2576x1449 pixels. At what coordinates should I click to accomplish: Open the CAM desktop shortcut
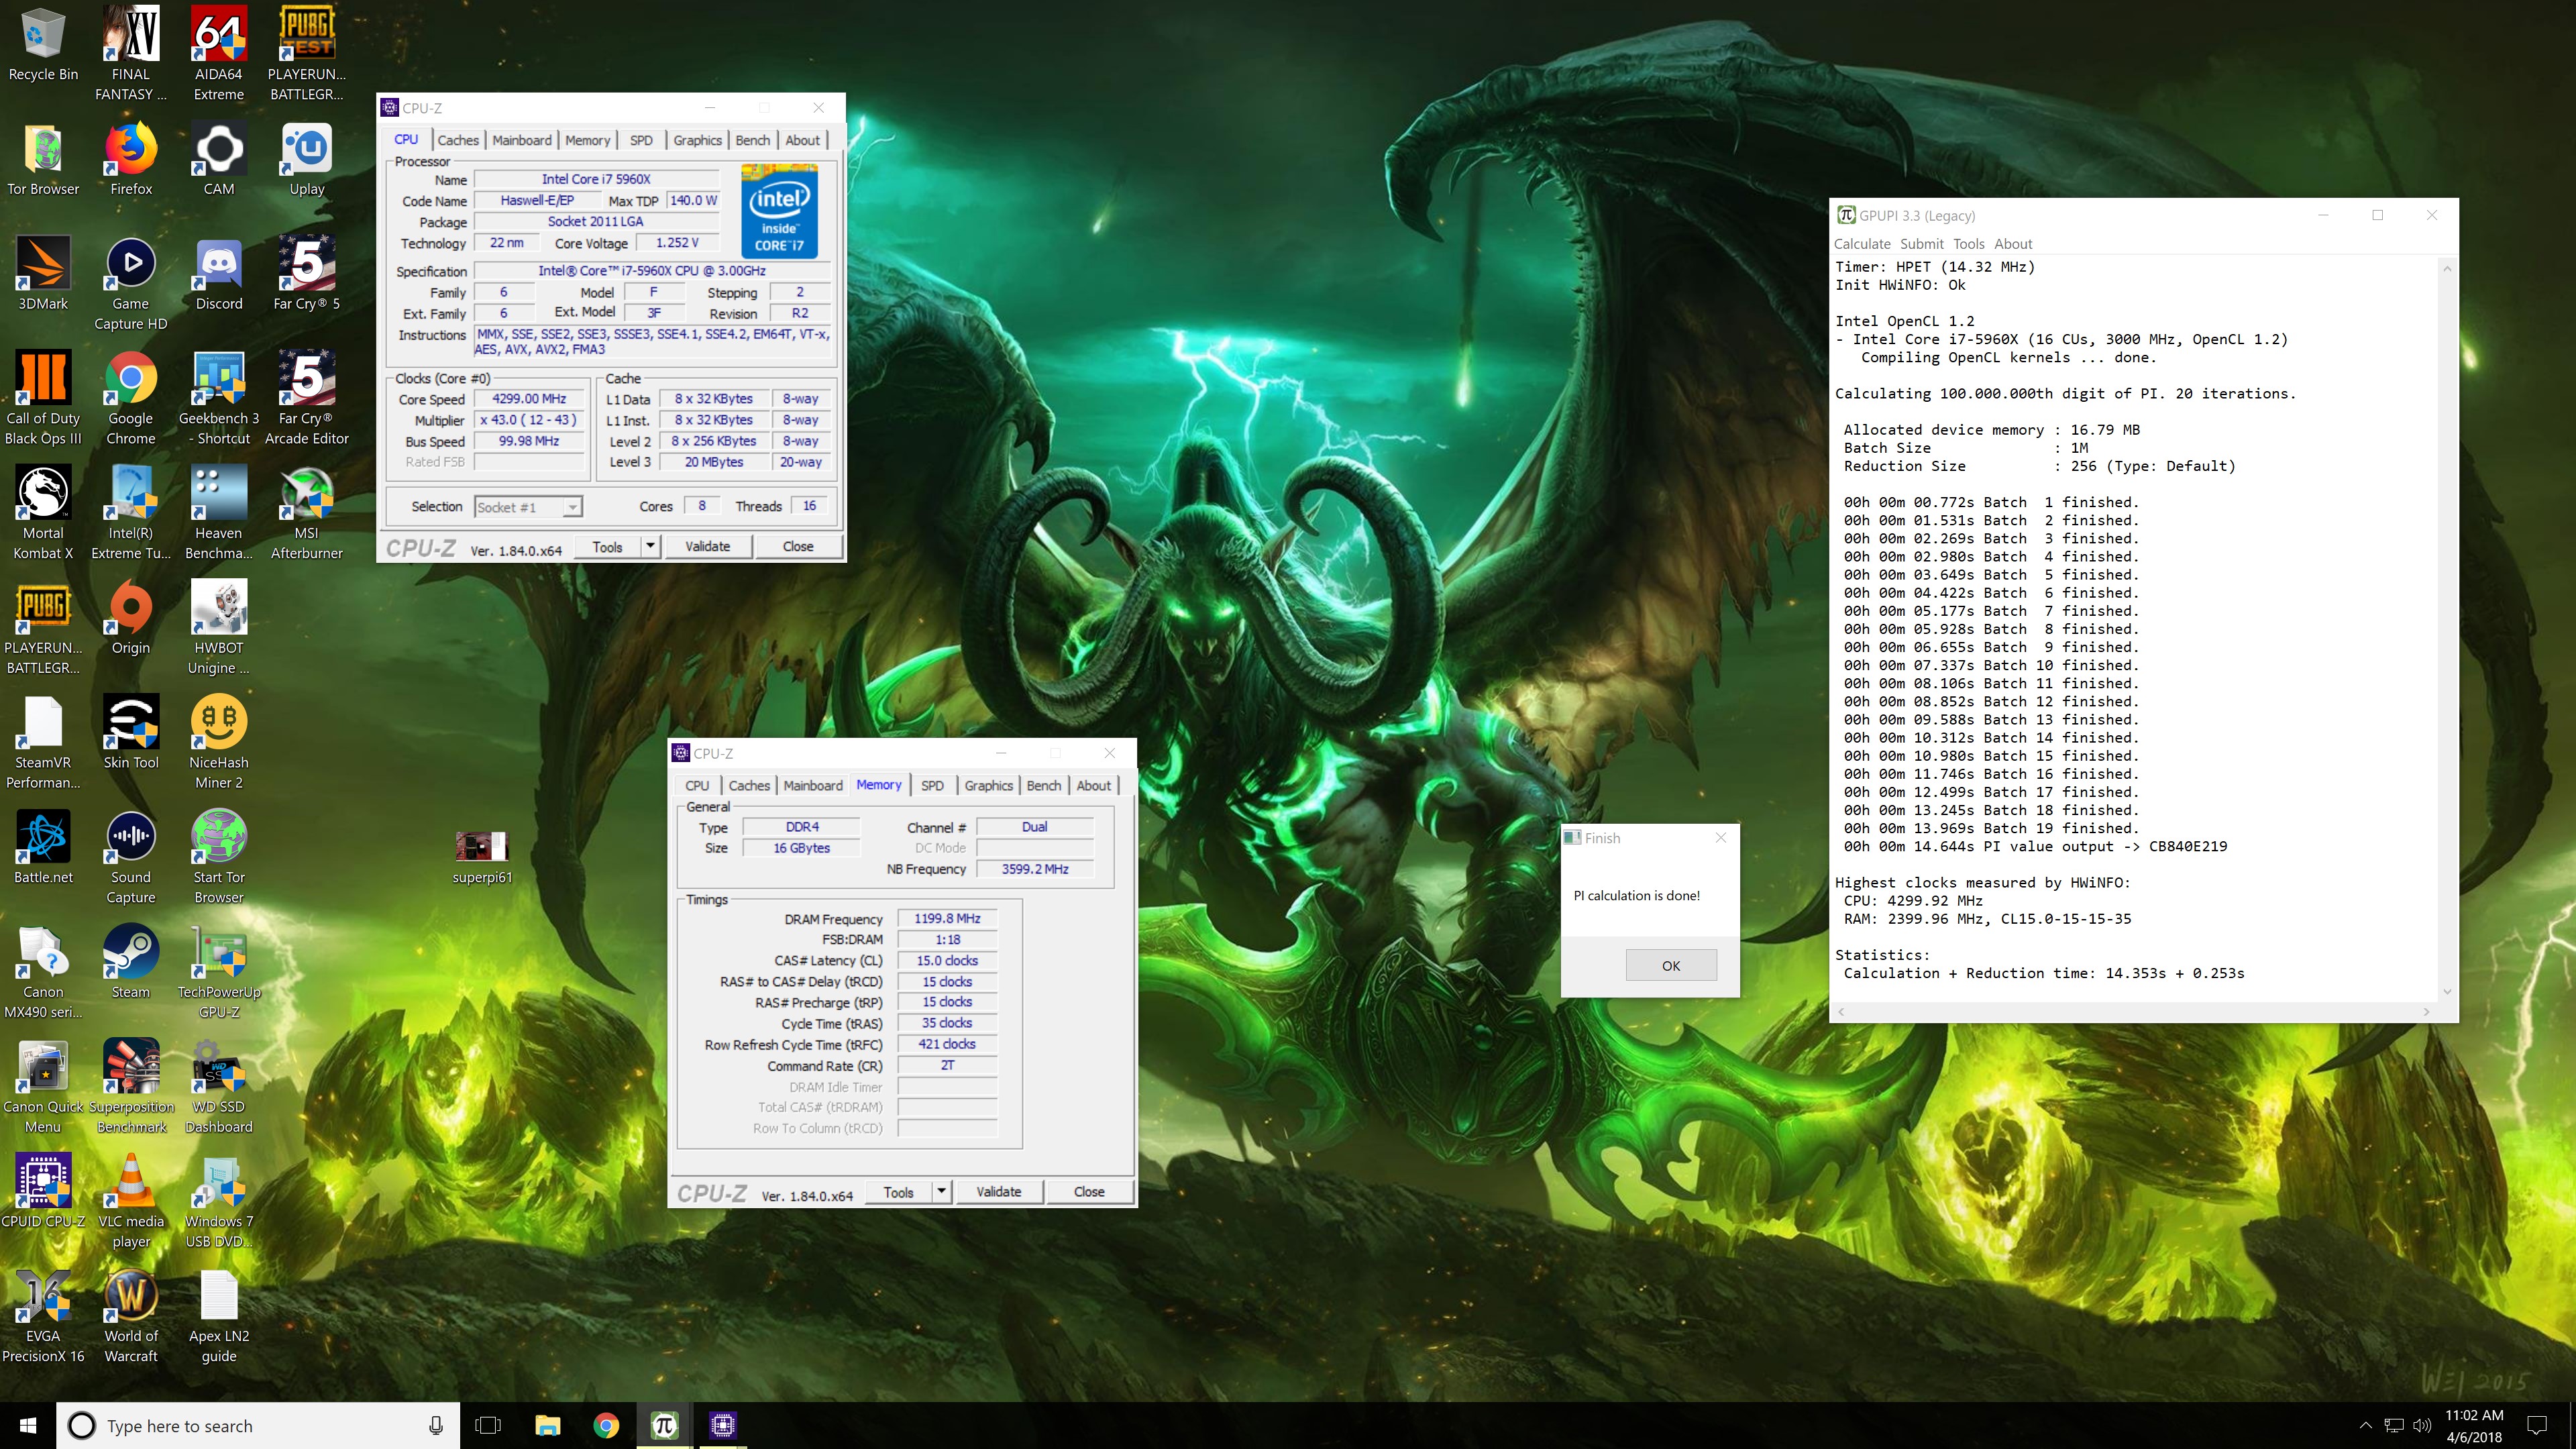(x=219, y=159)
